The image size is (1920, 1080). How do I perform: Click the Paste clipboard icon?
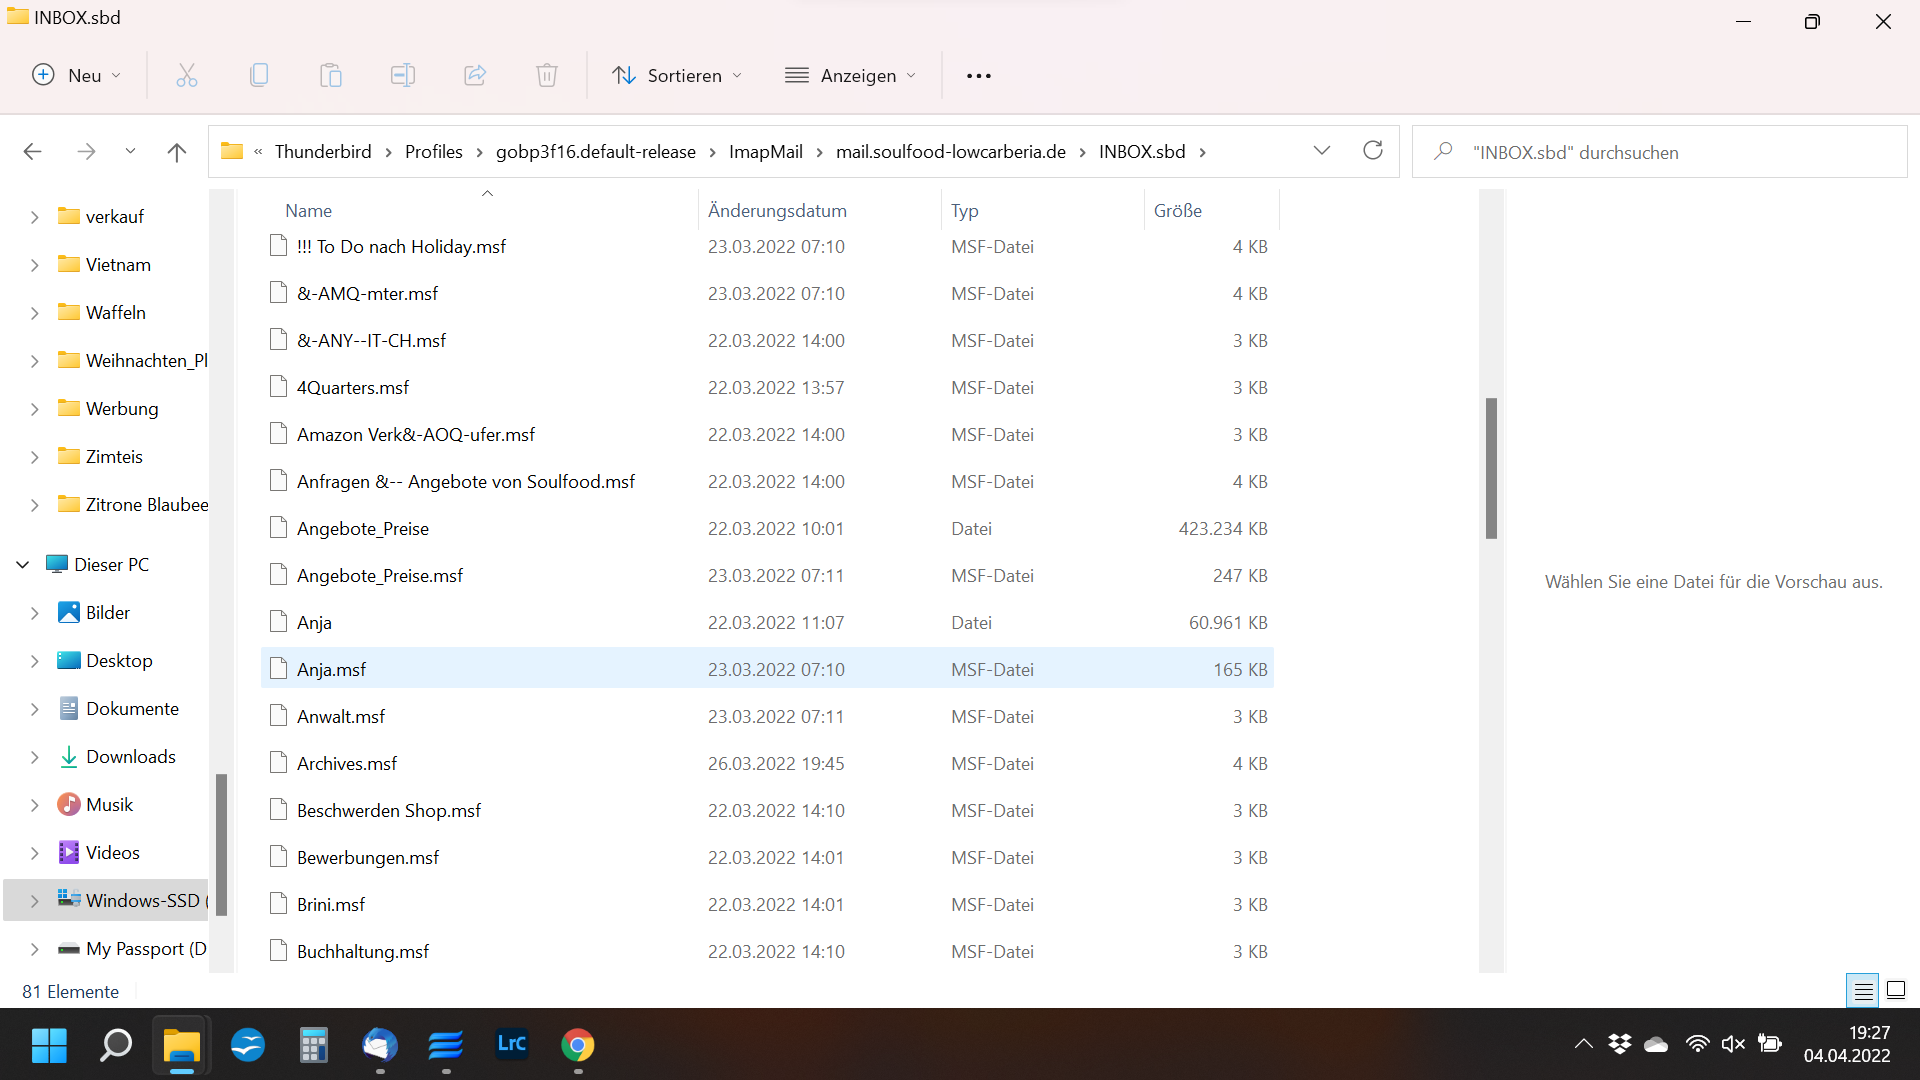331,75
